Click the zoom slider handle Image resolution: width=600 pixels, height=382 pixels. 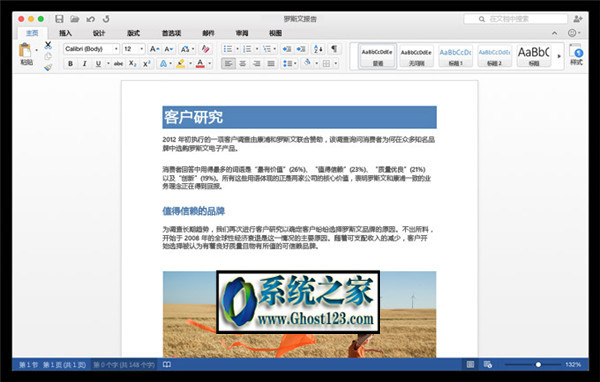point(538,364)
